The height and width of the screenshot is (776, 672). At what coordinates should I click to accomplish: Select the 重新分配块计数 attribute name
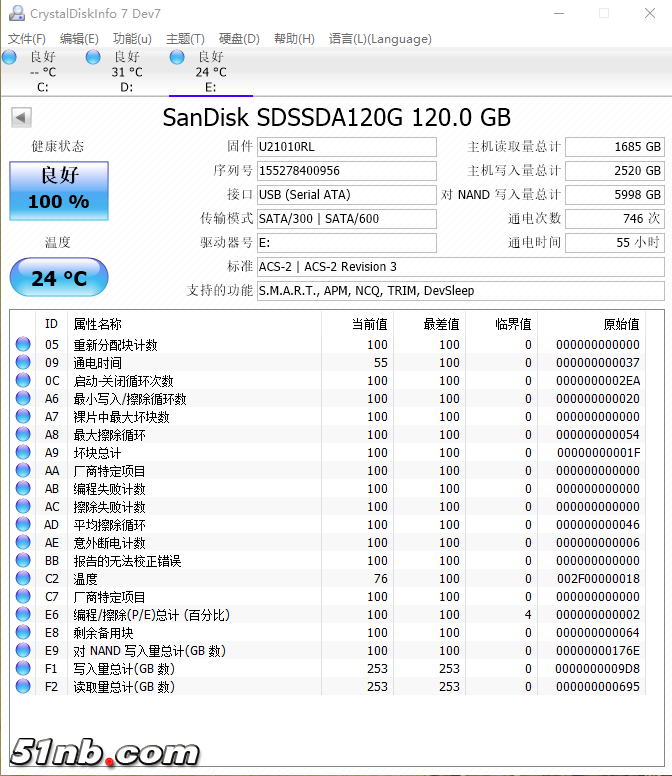115,345
